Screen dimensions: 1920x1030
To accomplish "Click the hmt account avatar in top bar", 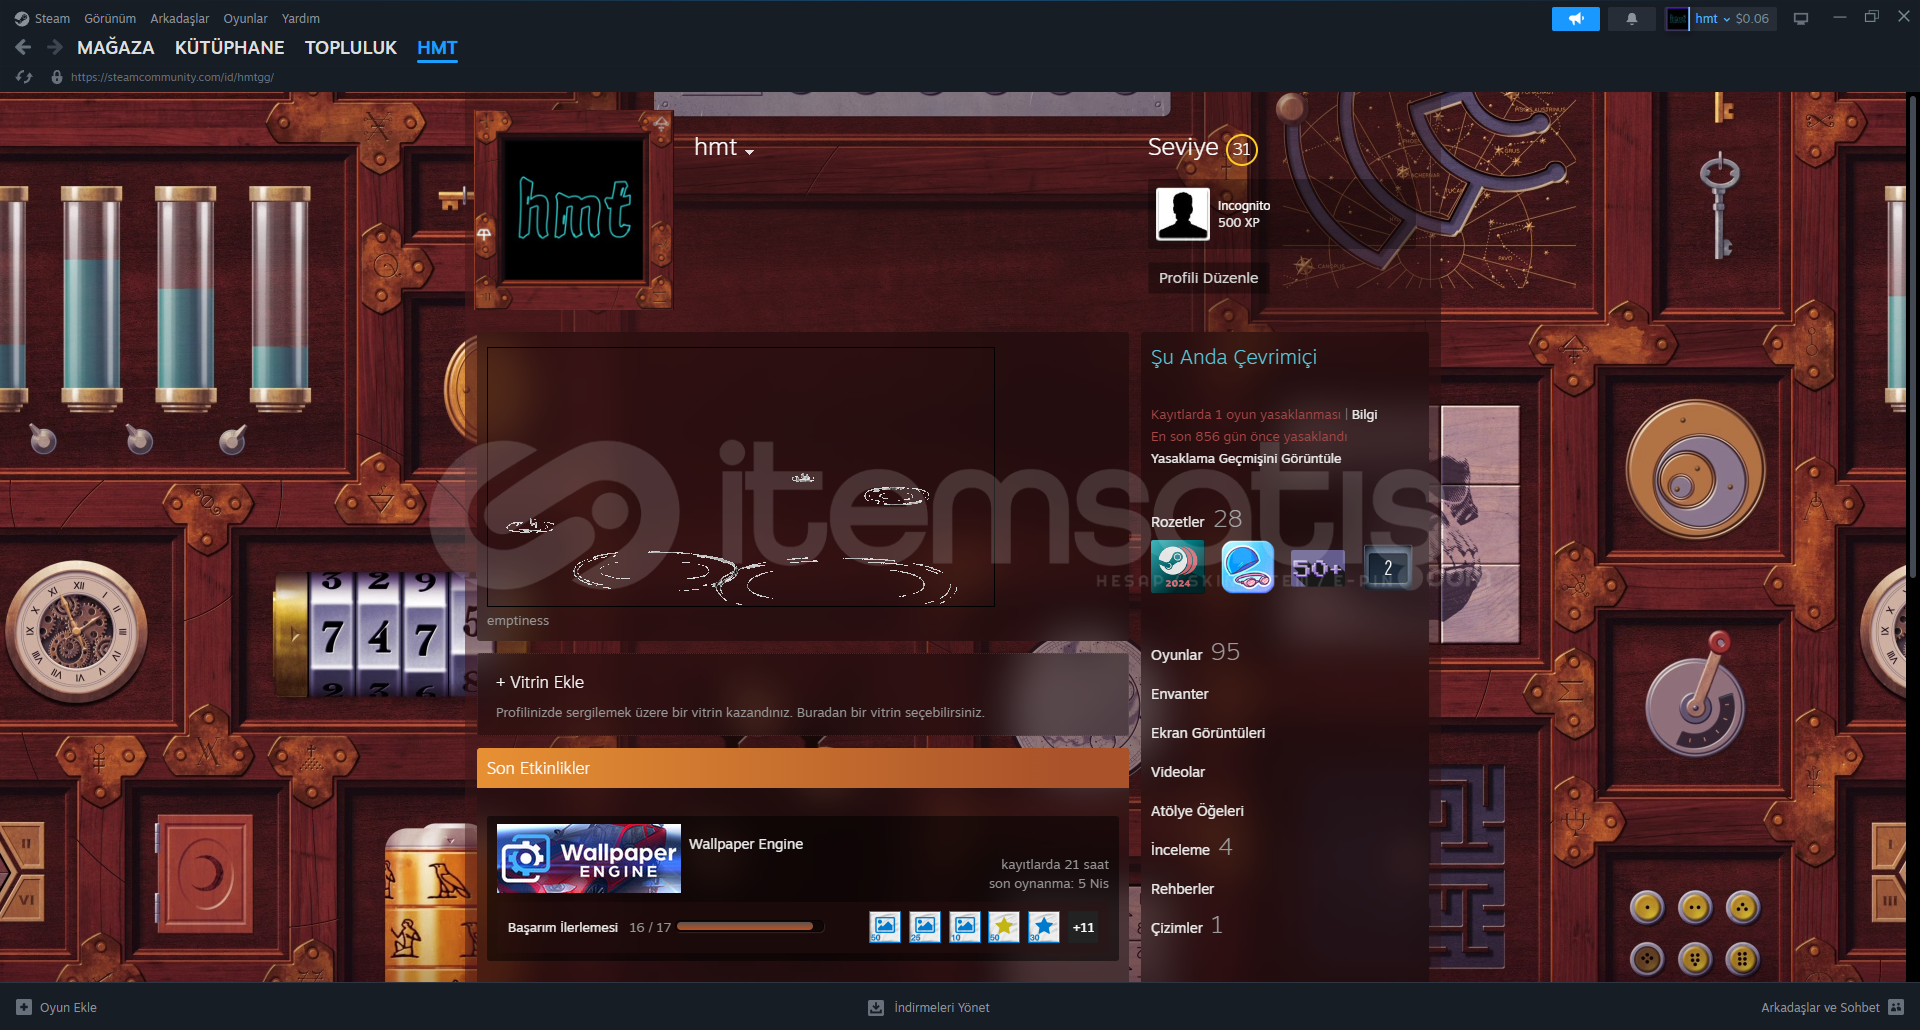I will pos(1677,19).
